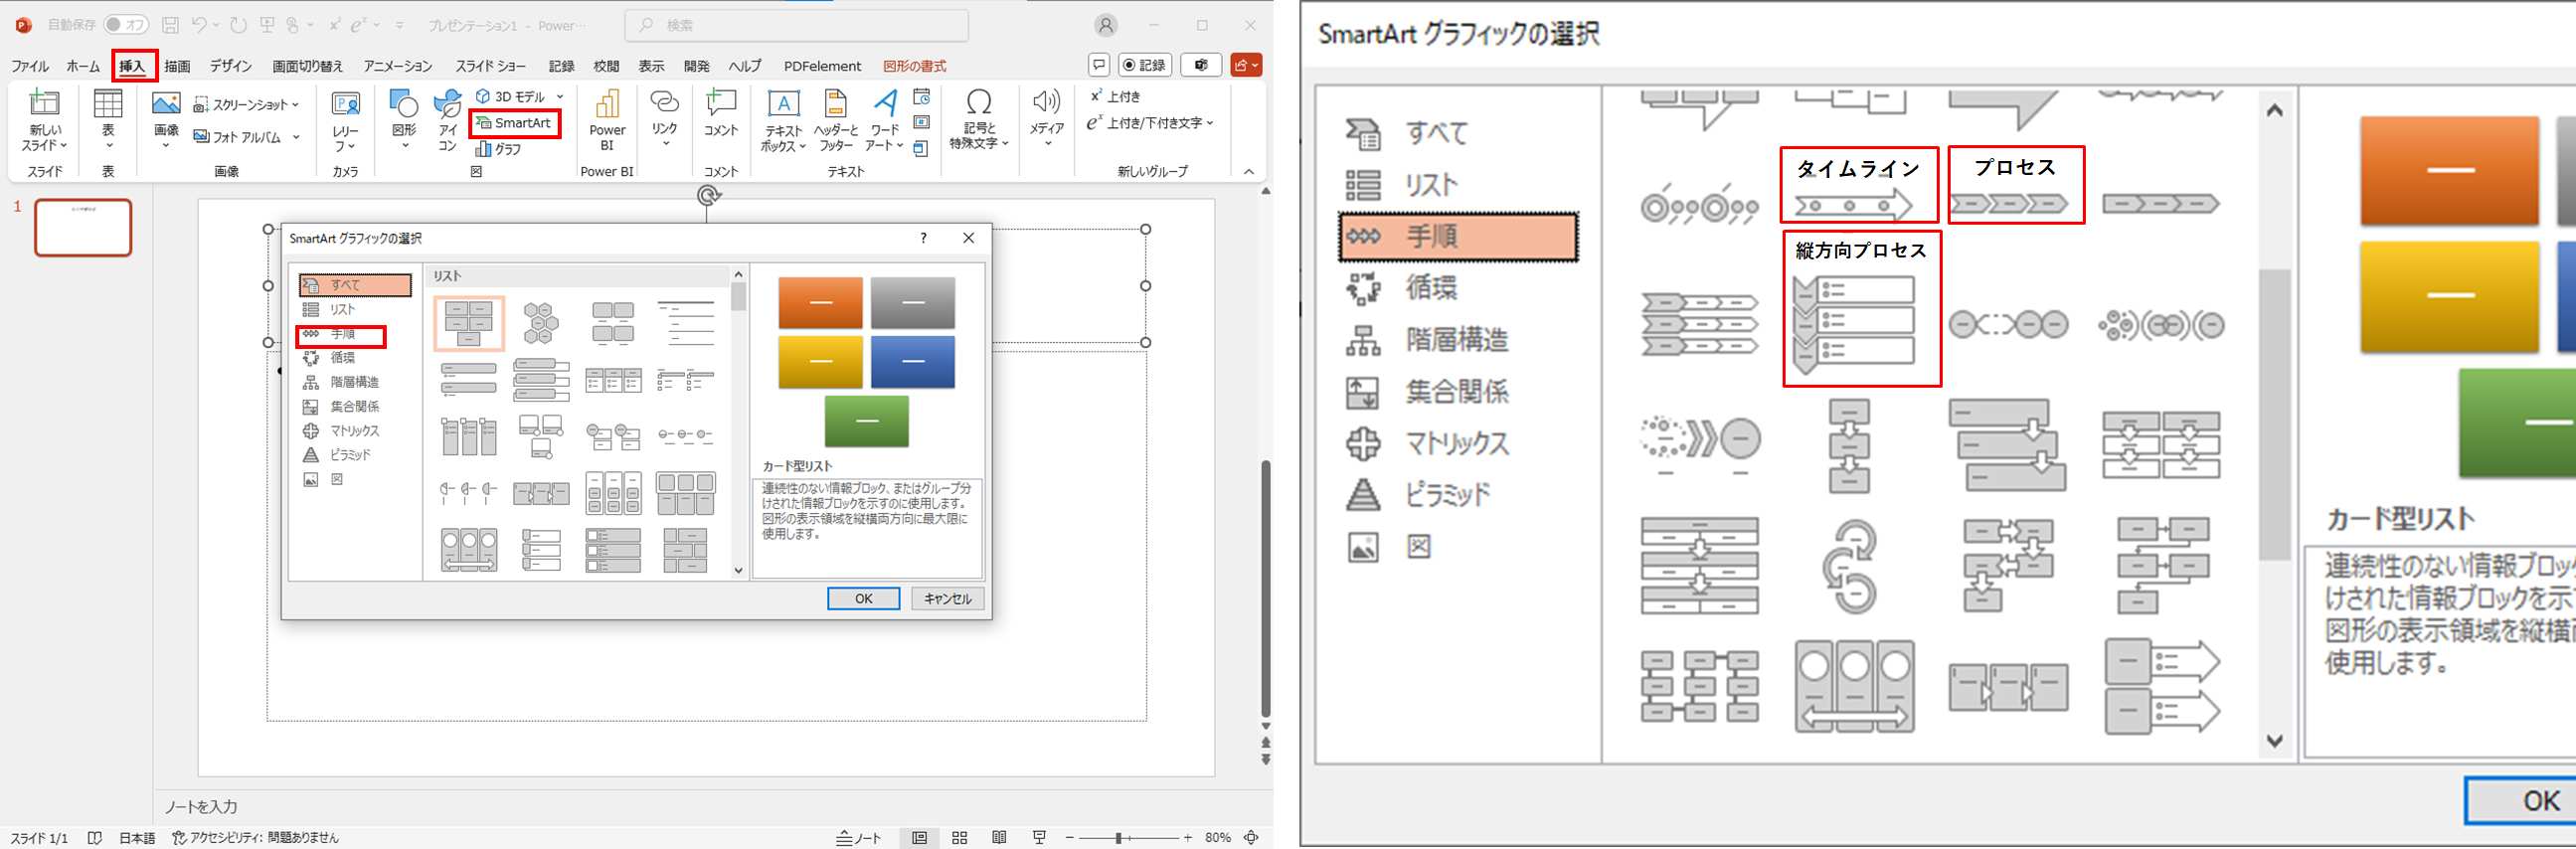
Task: Select 縦方向プロセス SmartArt in enlarged dialog
Action: (x=1854, y=325)
